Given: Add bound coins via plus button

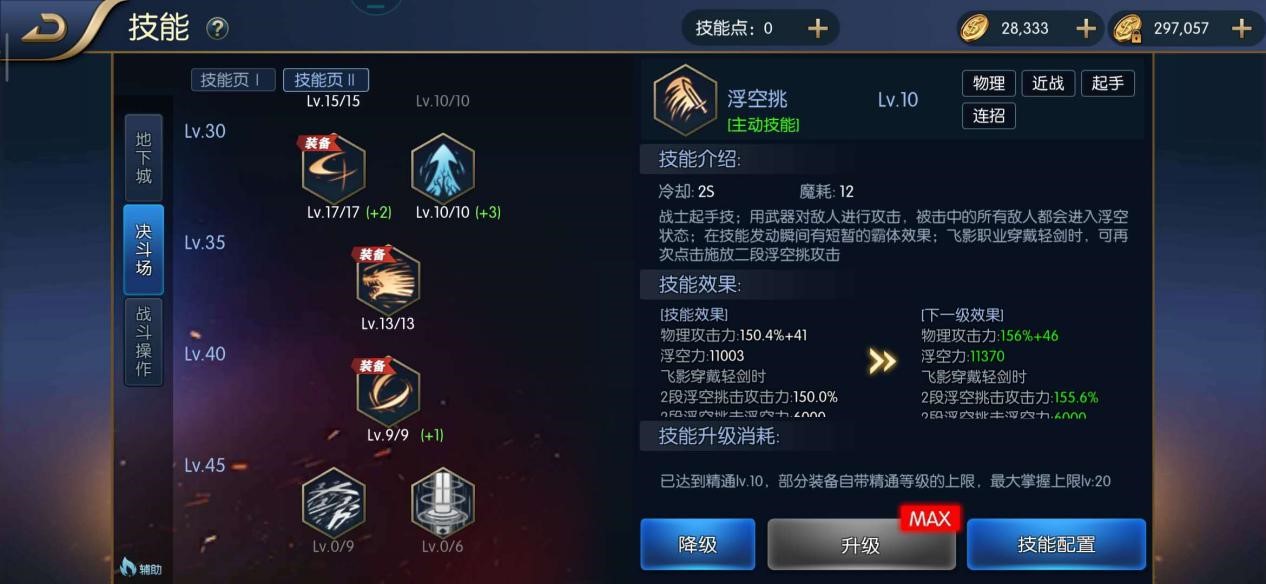Looking at the screenshot, I should click(1241, 28).
